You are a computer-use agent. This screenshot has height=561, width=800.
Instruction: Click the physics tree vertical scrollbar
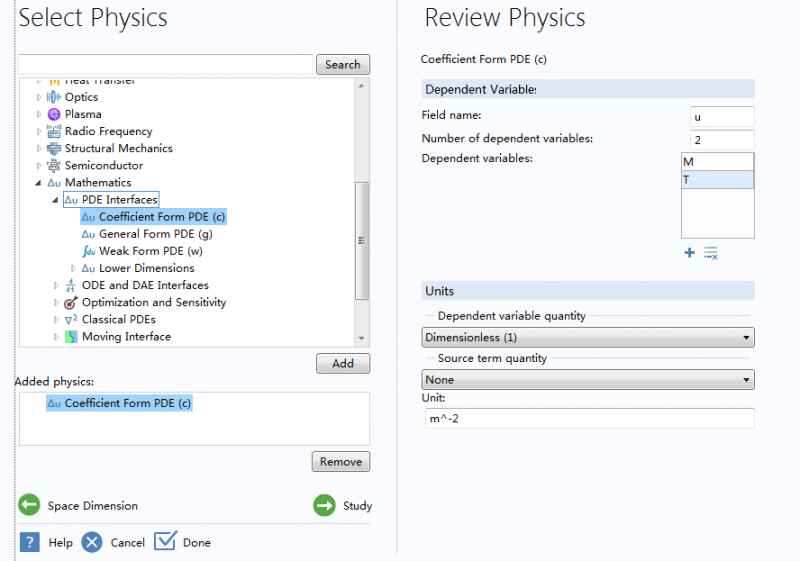(362, 240)
